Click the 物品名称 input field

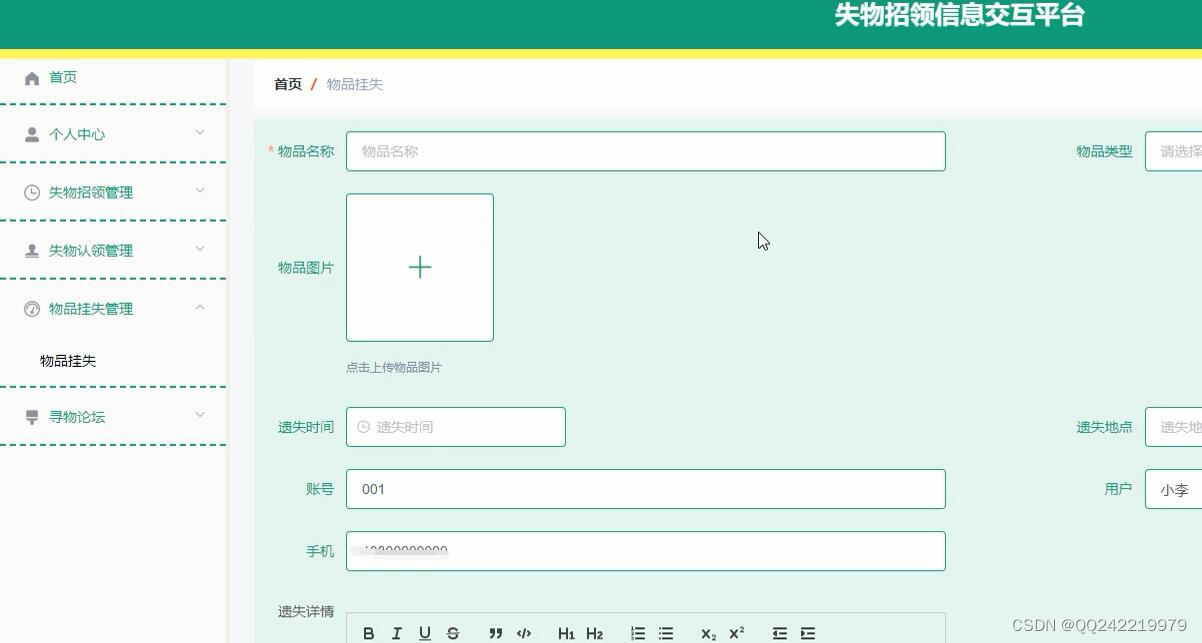[x=646, y=151]
